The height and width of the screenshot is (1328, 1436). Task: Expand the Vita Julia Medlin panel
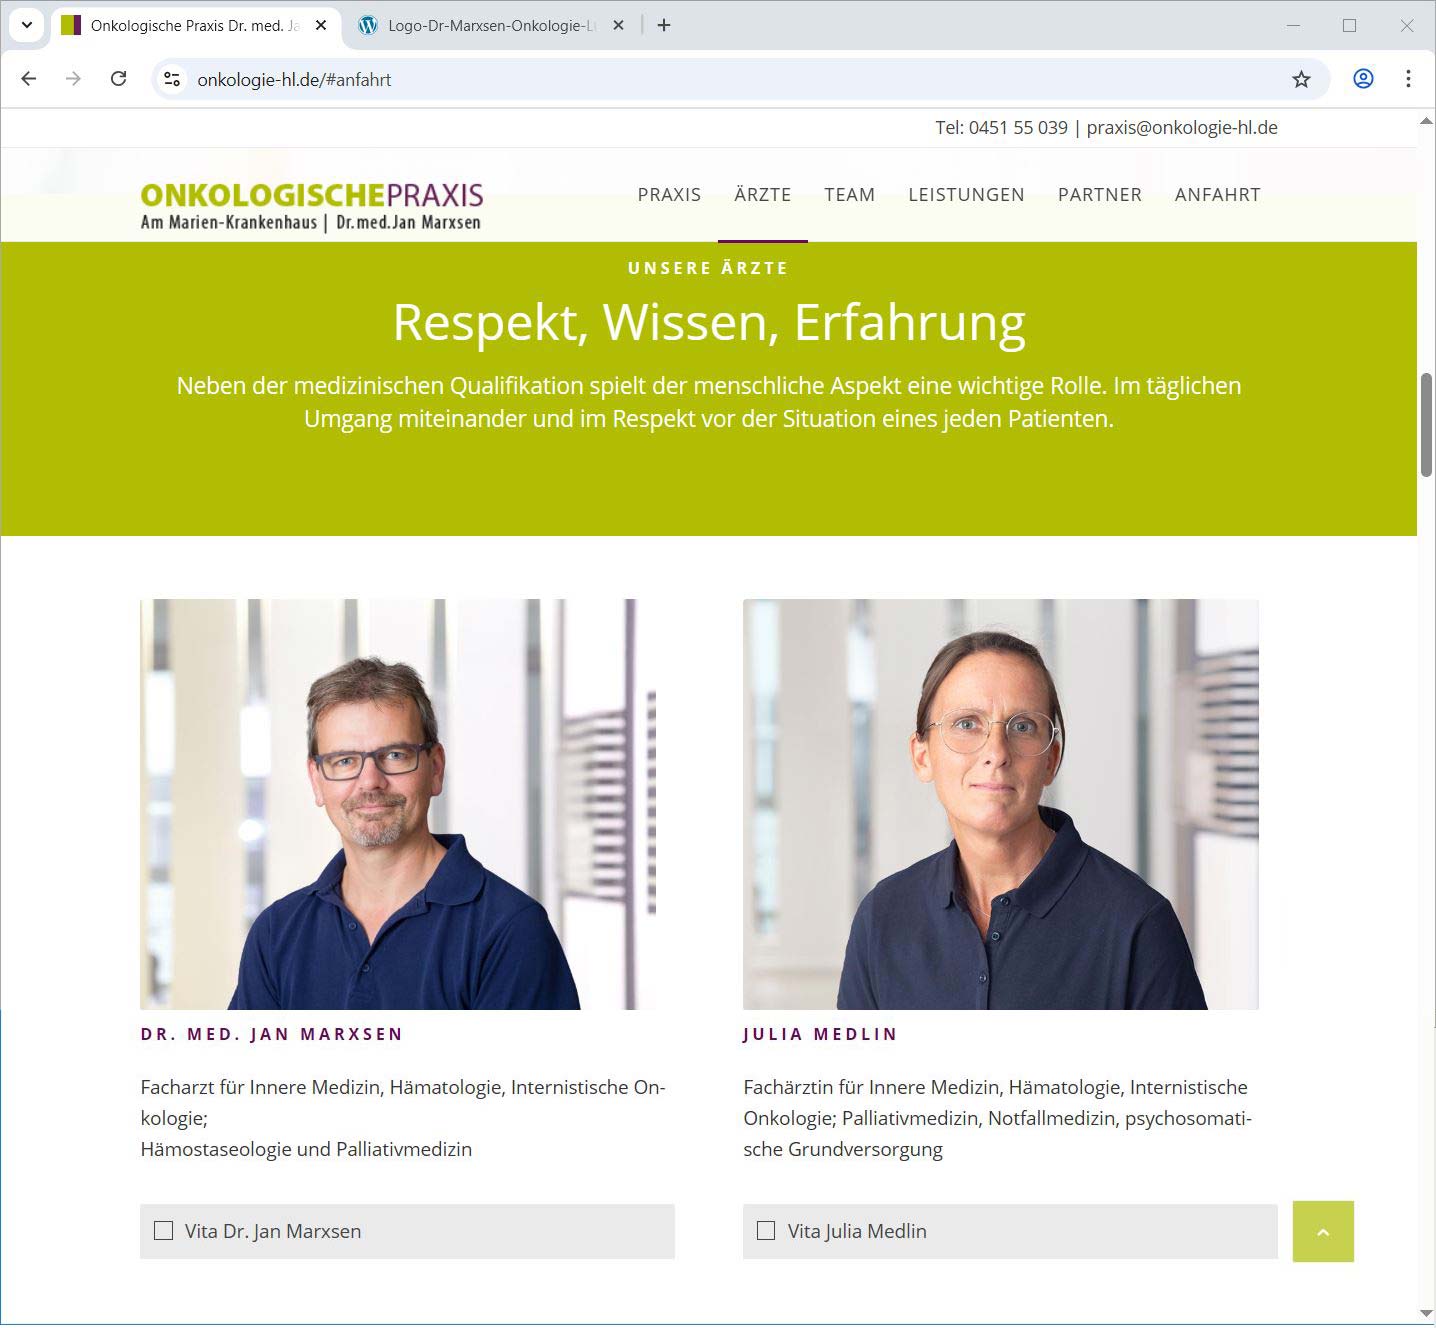coord(1010,1231)
